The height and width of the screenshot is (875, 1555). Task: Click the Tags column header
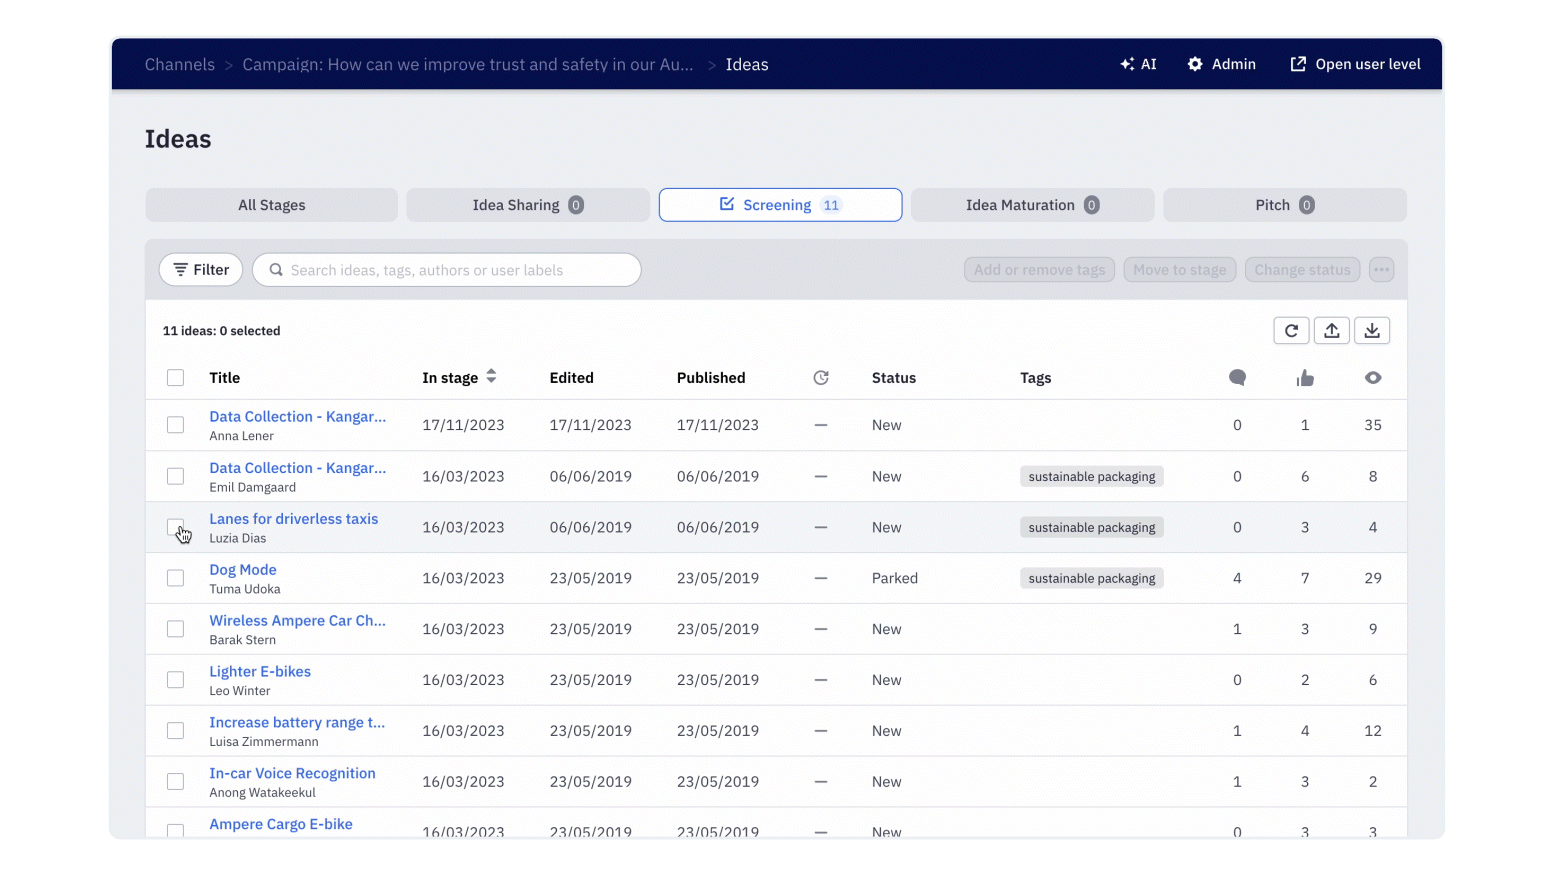click(1036, 378)
